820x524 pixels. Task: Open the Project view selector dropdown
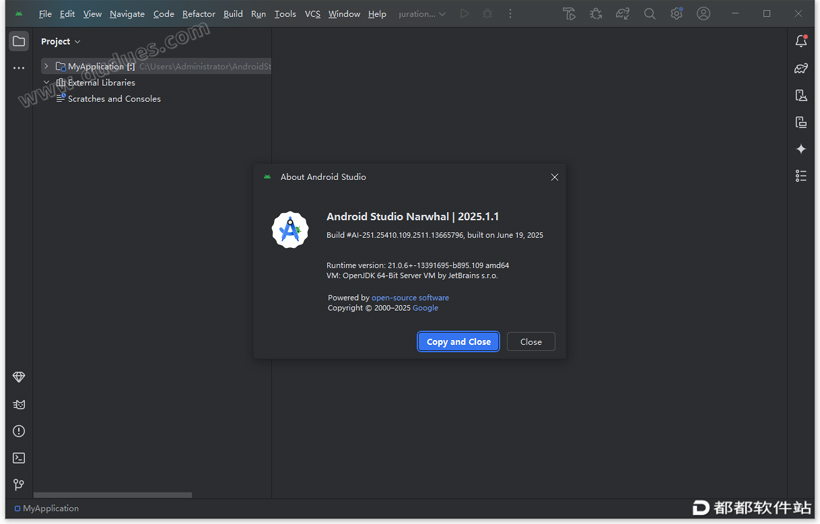pos(61,41)
